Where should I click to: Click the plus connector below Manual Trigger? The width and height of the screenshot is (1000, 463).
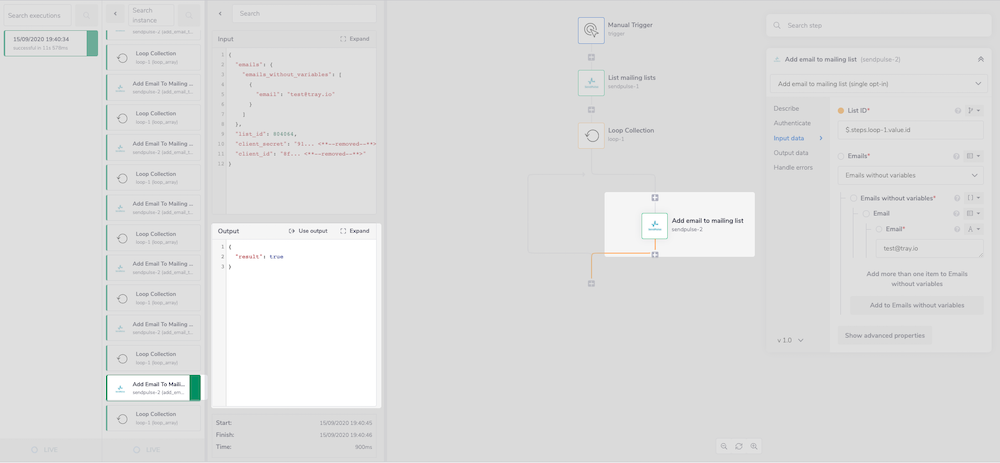(x=591, y=57)
